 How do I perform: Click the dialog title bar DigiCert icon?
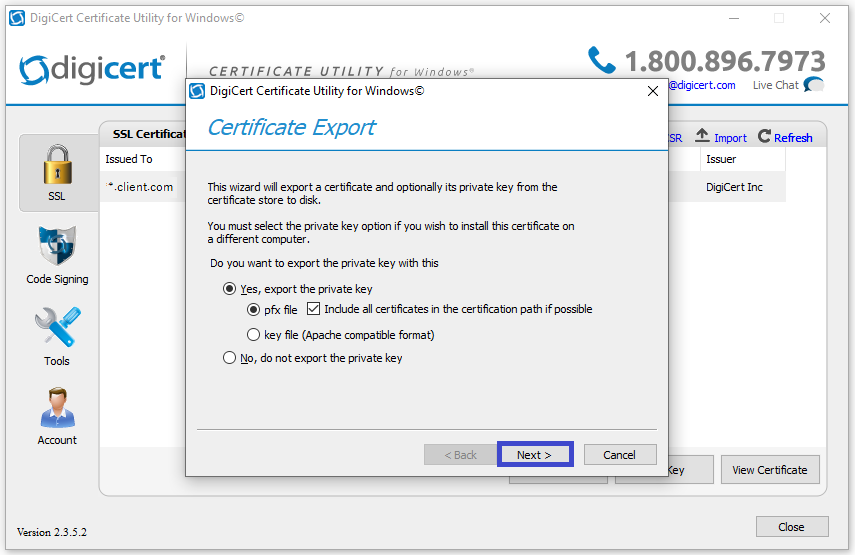[197, 91]
